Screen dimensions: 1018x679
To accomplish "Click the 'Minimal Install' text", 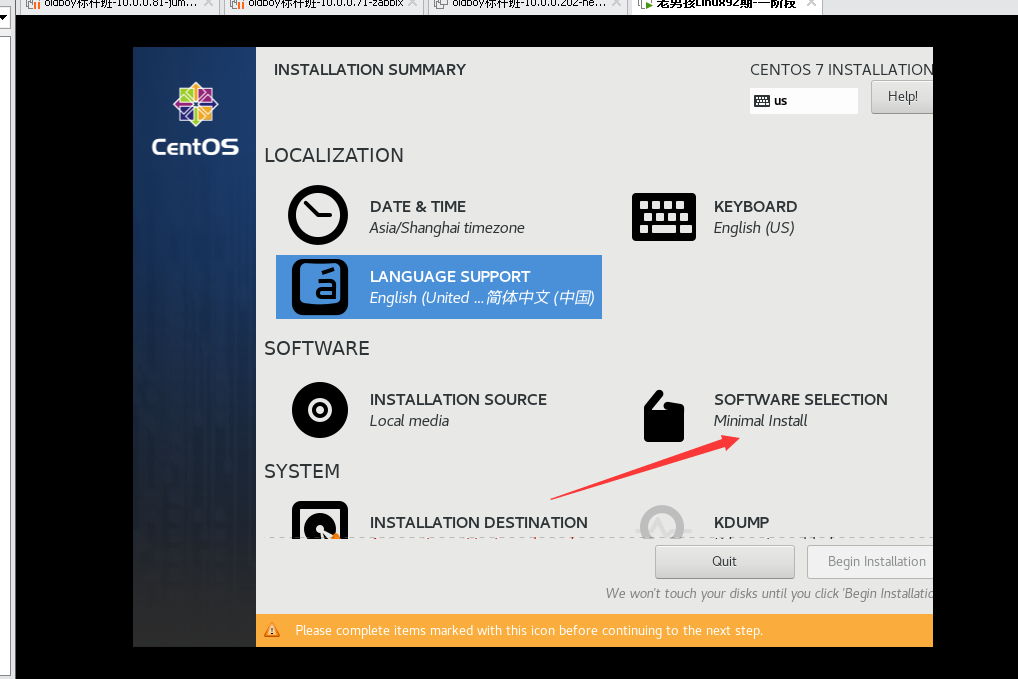I will pyautogui.click(x=760, y=421).
